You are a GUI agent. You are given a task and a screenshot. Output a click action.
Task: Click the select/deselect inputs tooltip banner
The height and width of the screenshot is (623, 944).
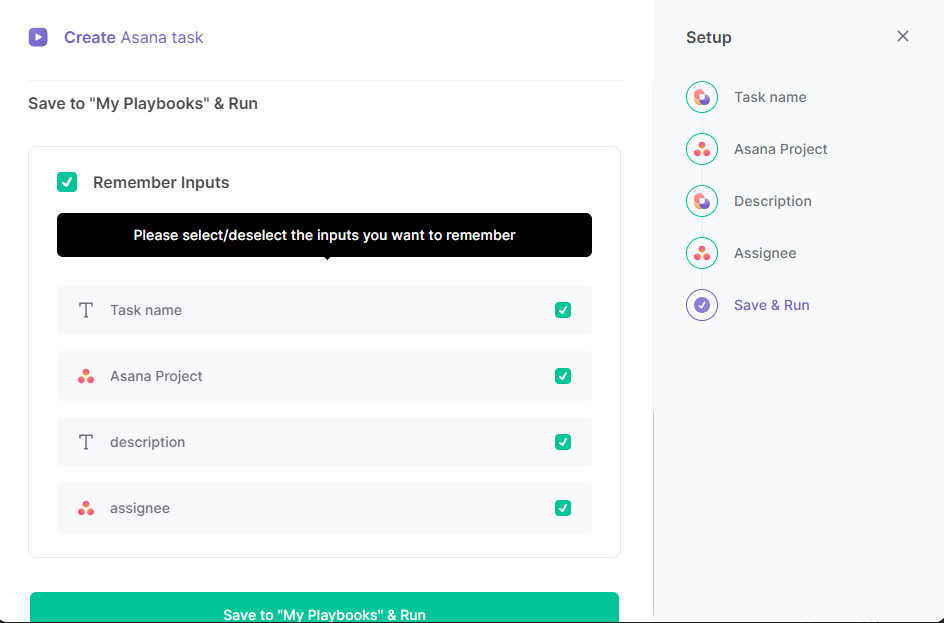click(324, 235)
